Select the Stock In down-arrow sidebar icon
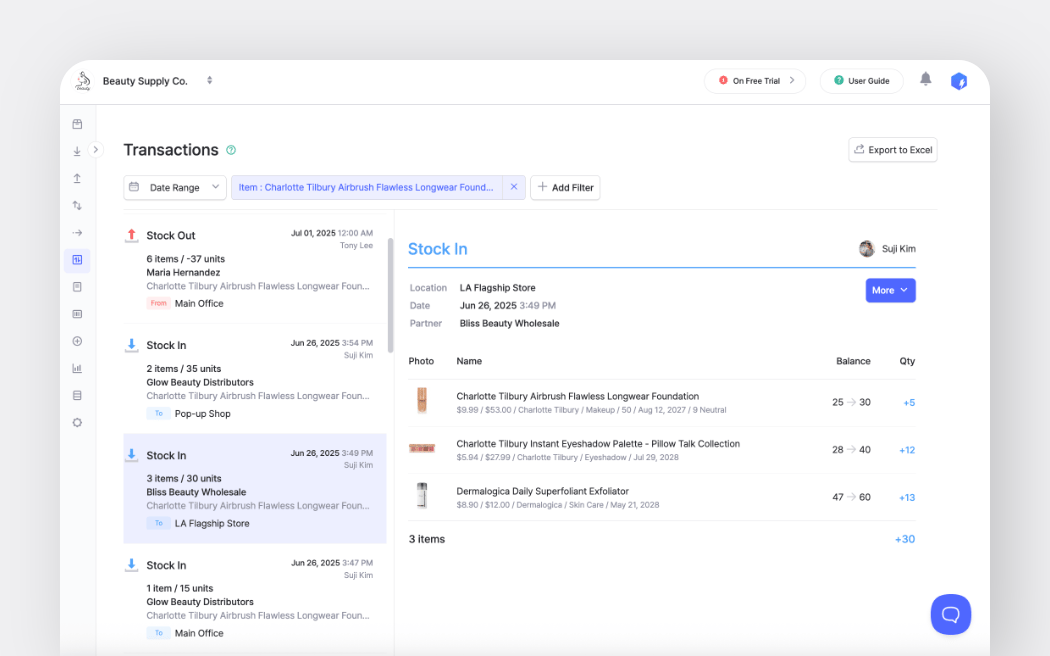1050x656 pixels. pyautogui.click(x=77, y=150)
